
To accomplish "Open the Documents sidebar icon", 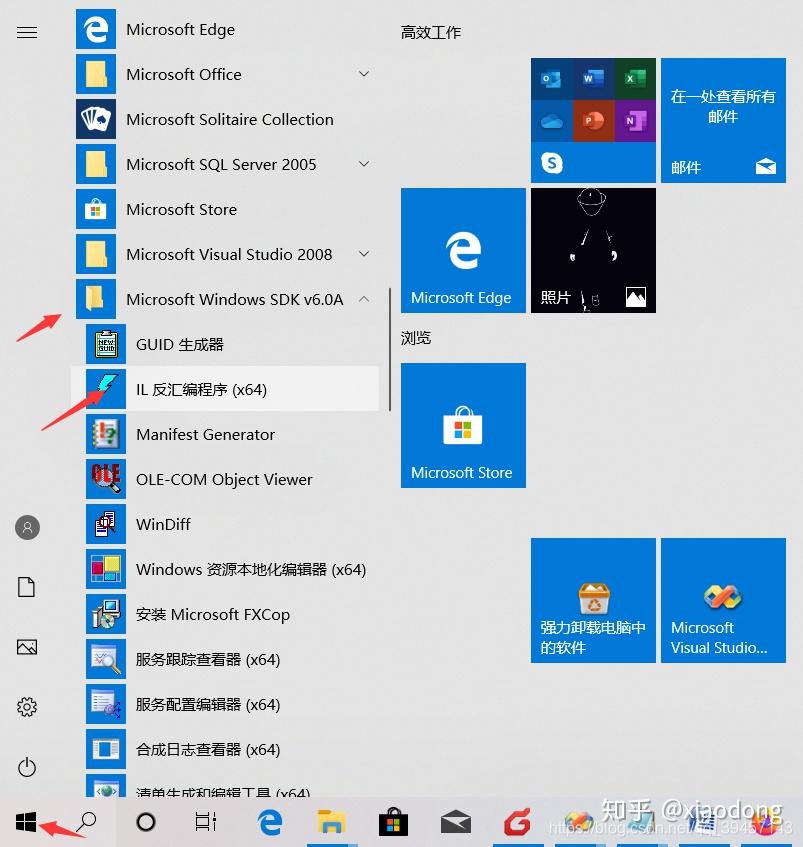I will 26,587.
